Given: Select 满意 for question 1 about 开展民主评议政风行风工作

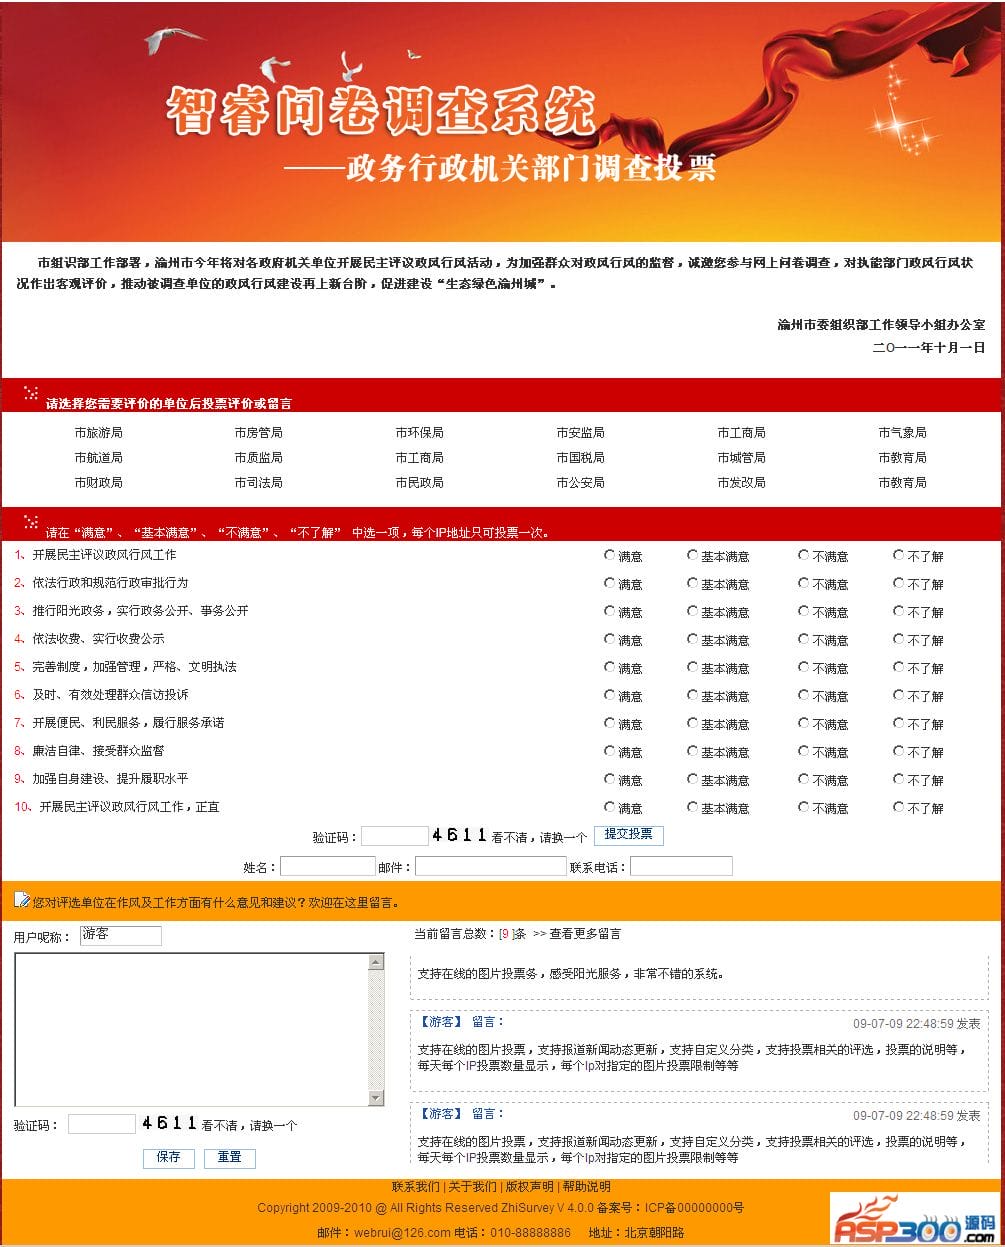Looking at the screenshot, I should 609,555.
